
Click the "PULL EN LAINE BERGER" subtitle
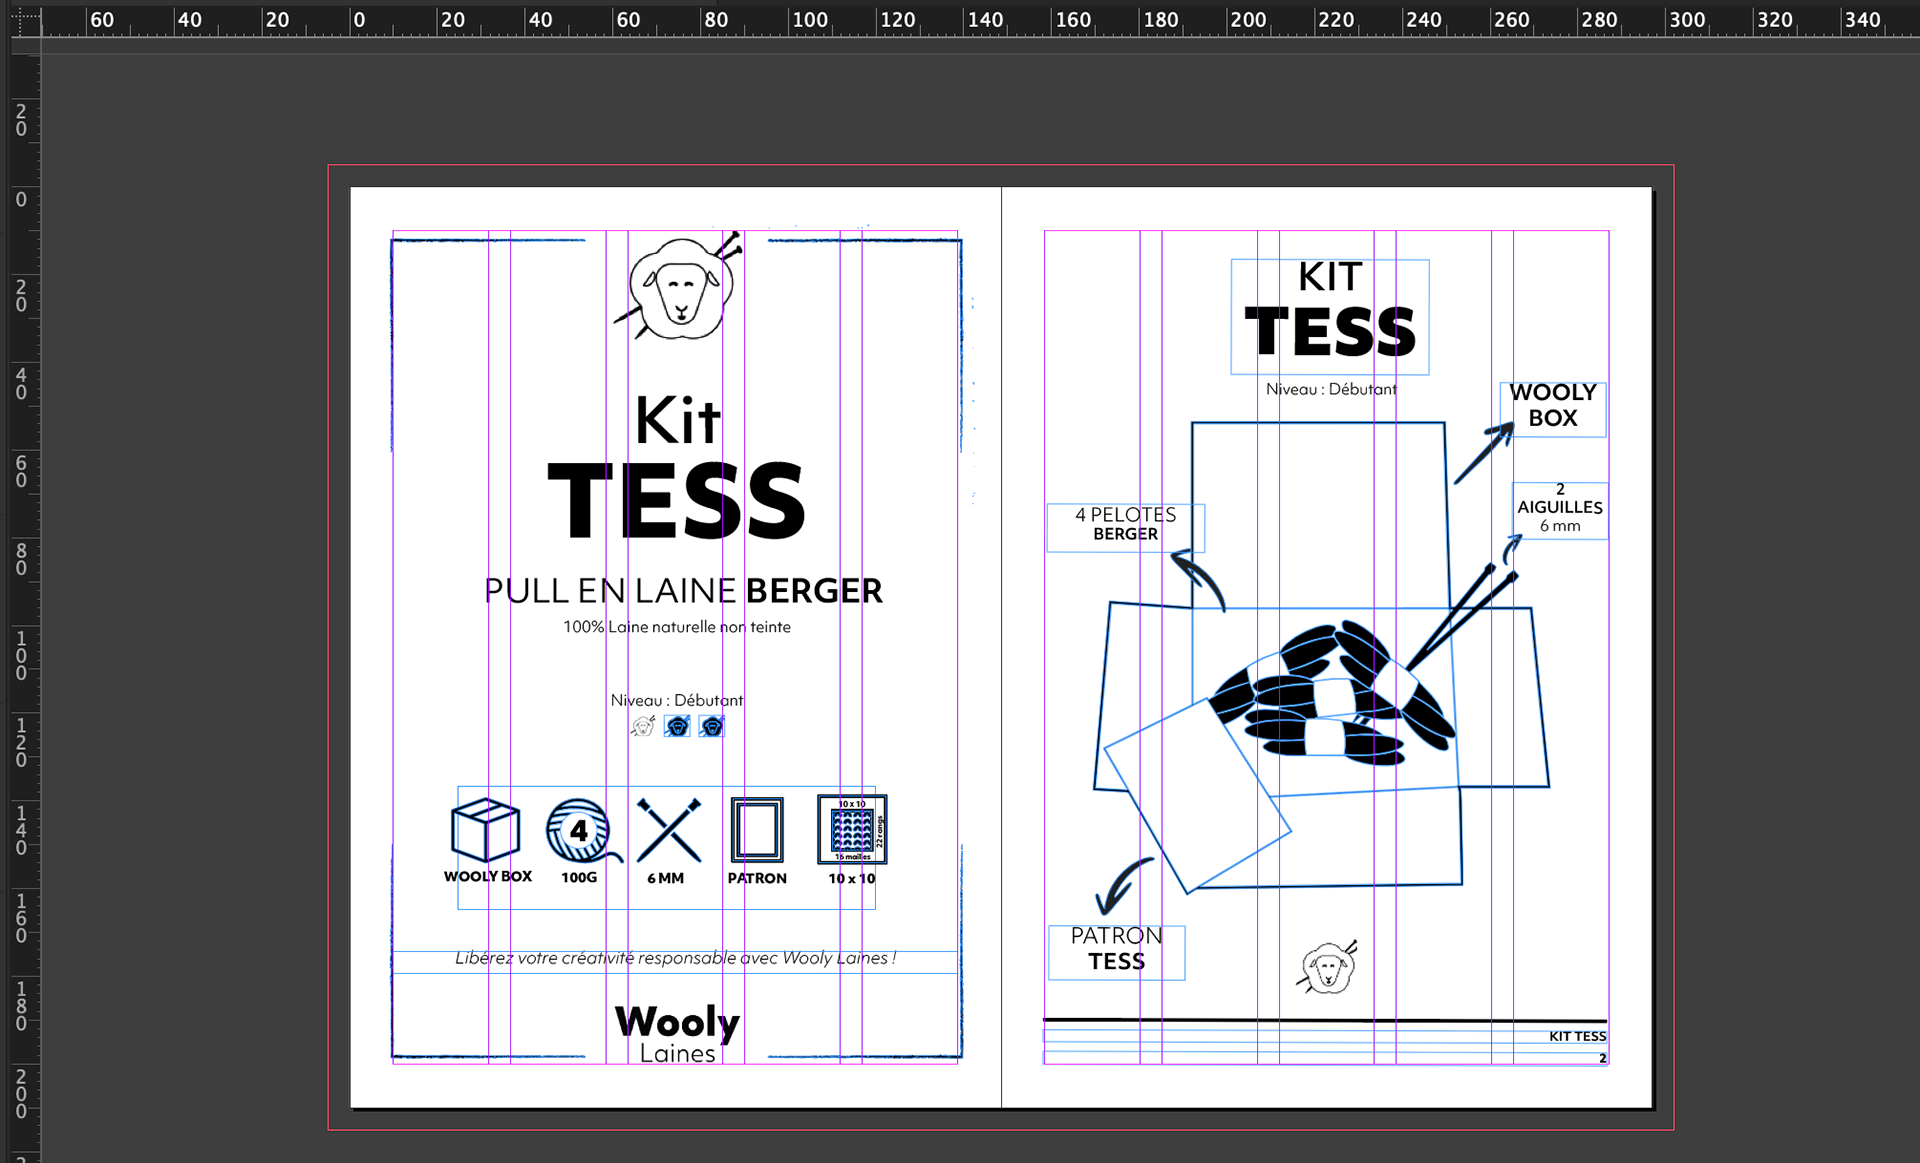(683, 591)
